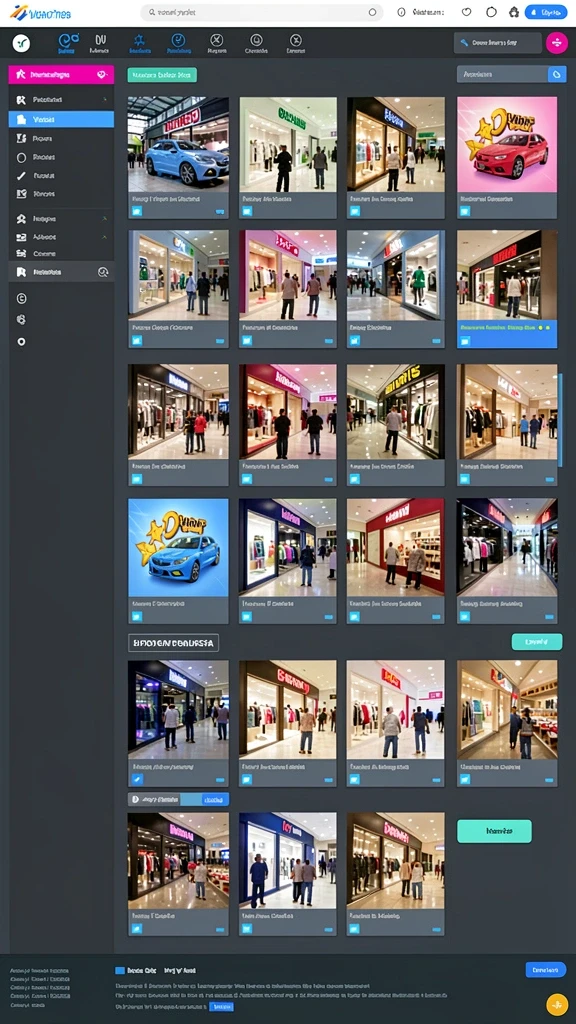Click the blue square icon under the blue-background car card
Image resolution: width=576 pixels, height=1024 pixels.
pos(136,616)
